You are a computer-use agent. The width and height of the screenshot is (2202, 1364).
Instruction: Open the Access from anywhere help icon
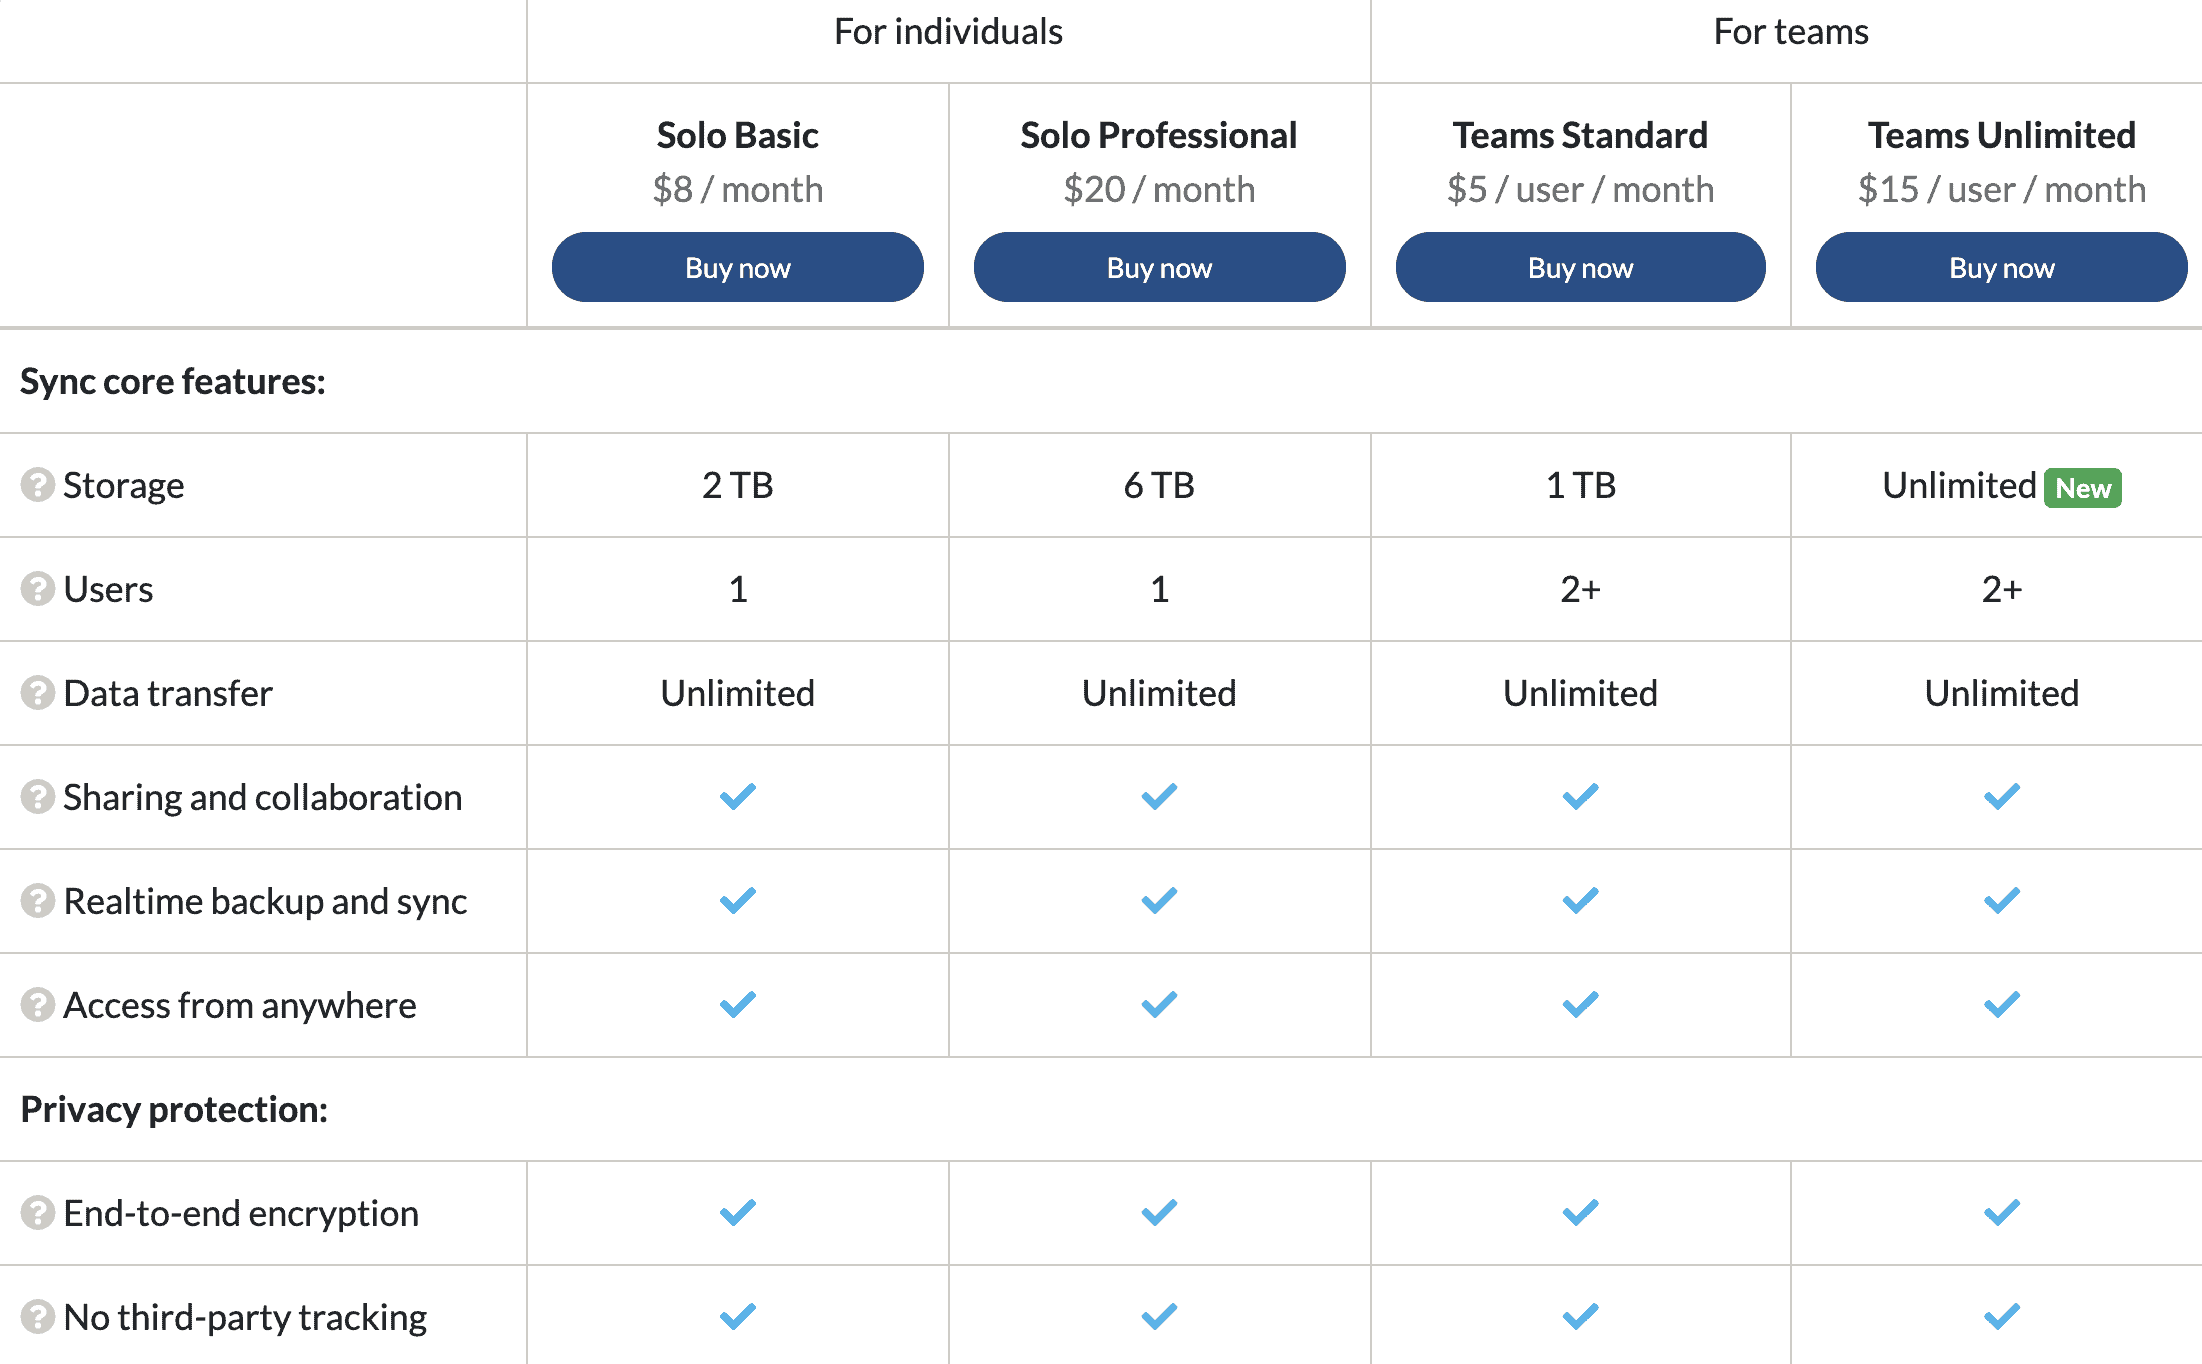click(38, 1005)
